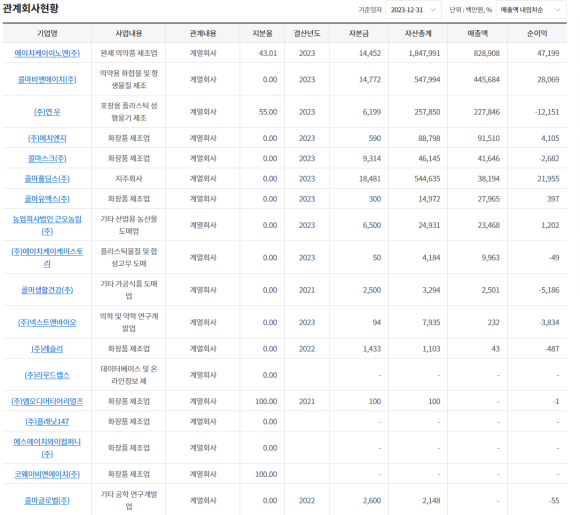This screenshot has width=580, height=515.
Task: Click the 자본금 column header
Action: (359, 33)
